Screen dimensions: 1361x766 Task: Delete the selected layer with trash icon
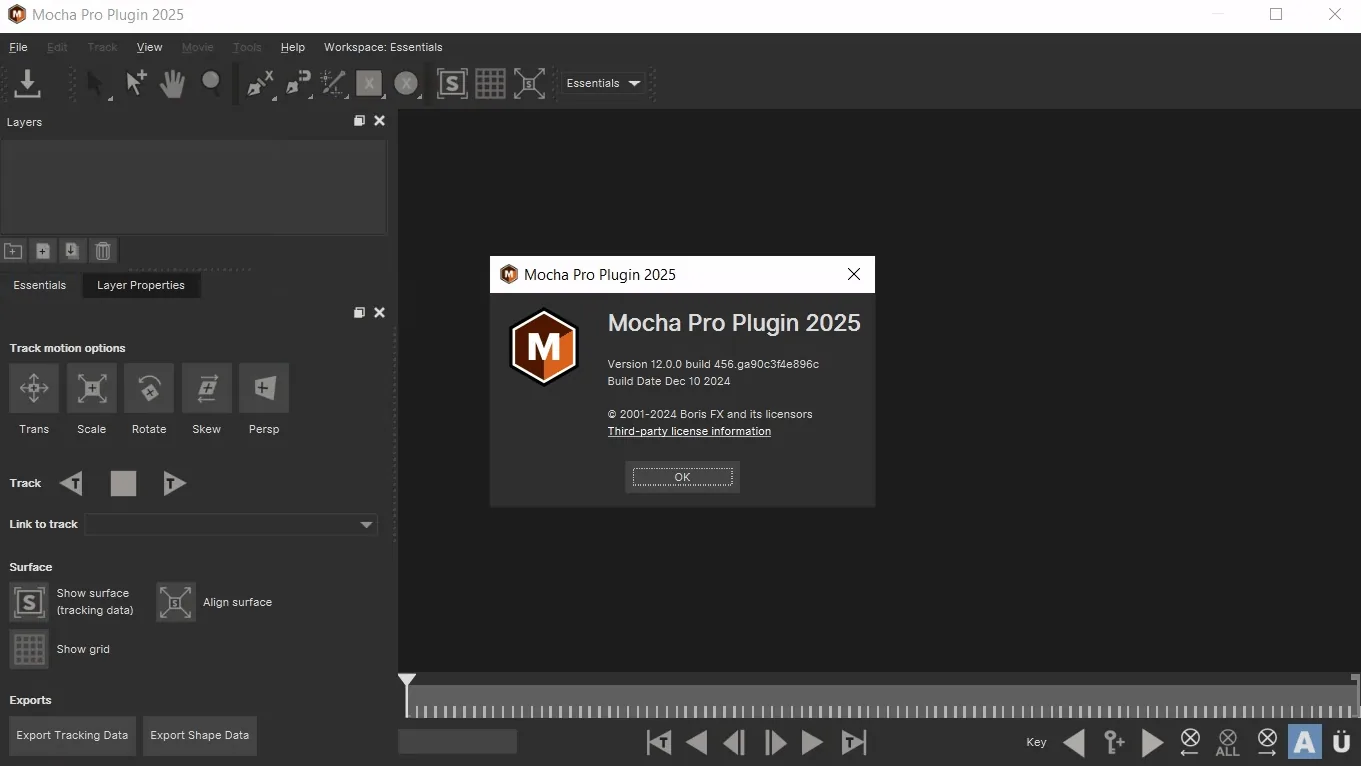tap(103, 251)
